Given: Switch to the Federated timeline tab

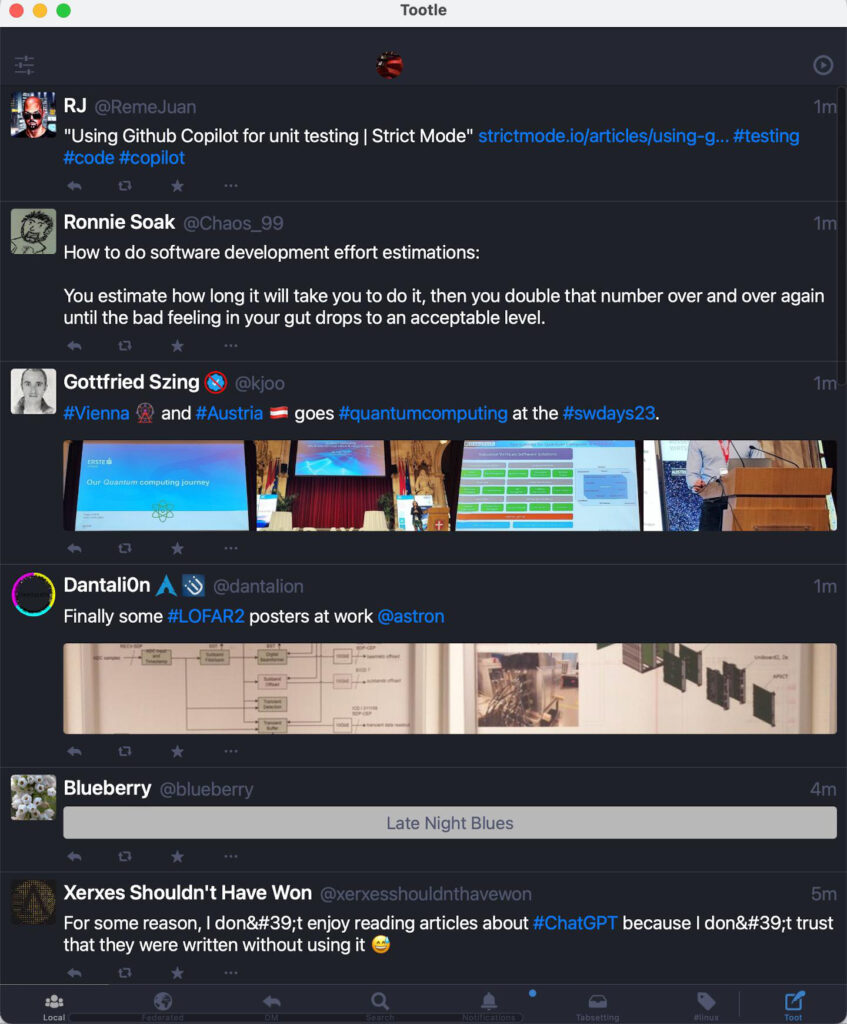Looking at the screenshot, I should (x=163, y=1006).
